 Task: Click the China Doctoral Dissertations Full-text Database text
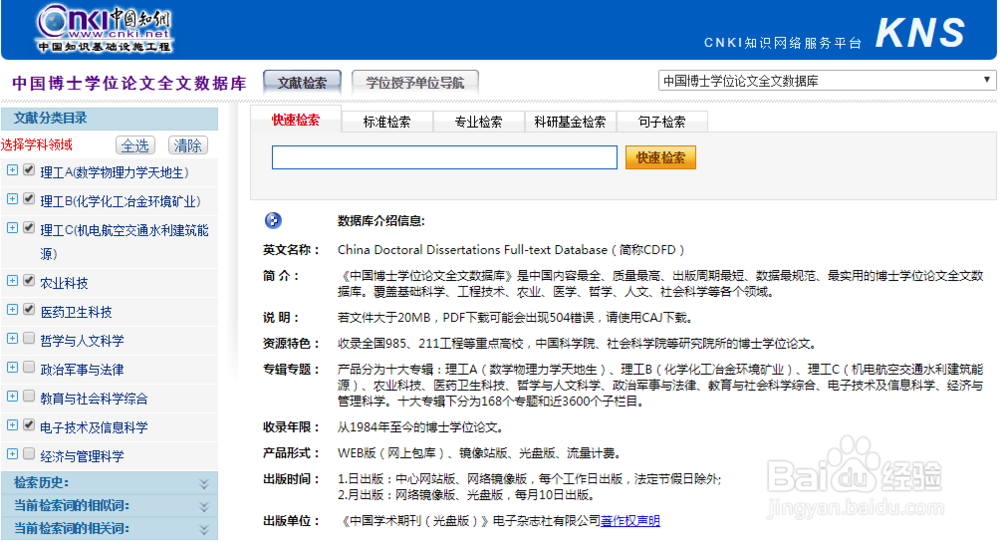(473, 250)
